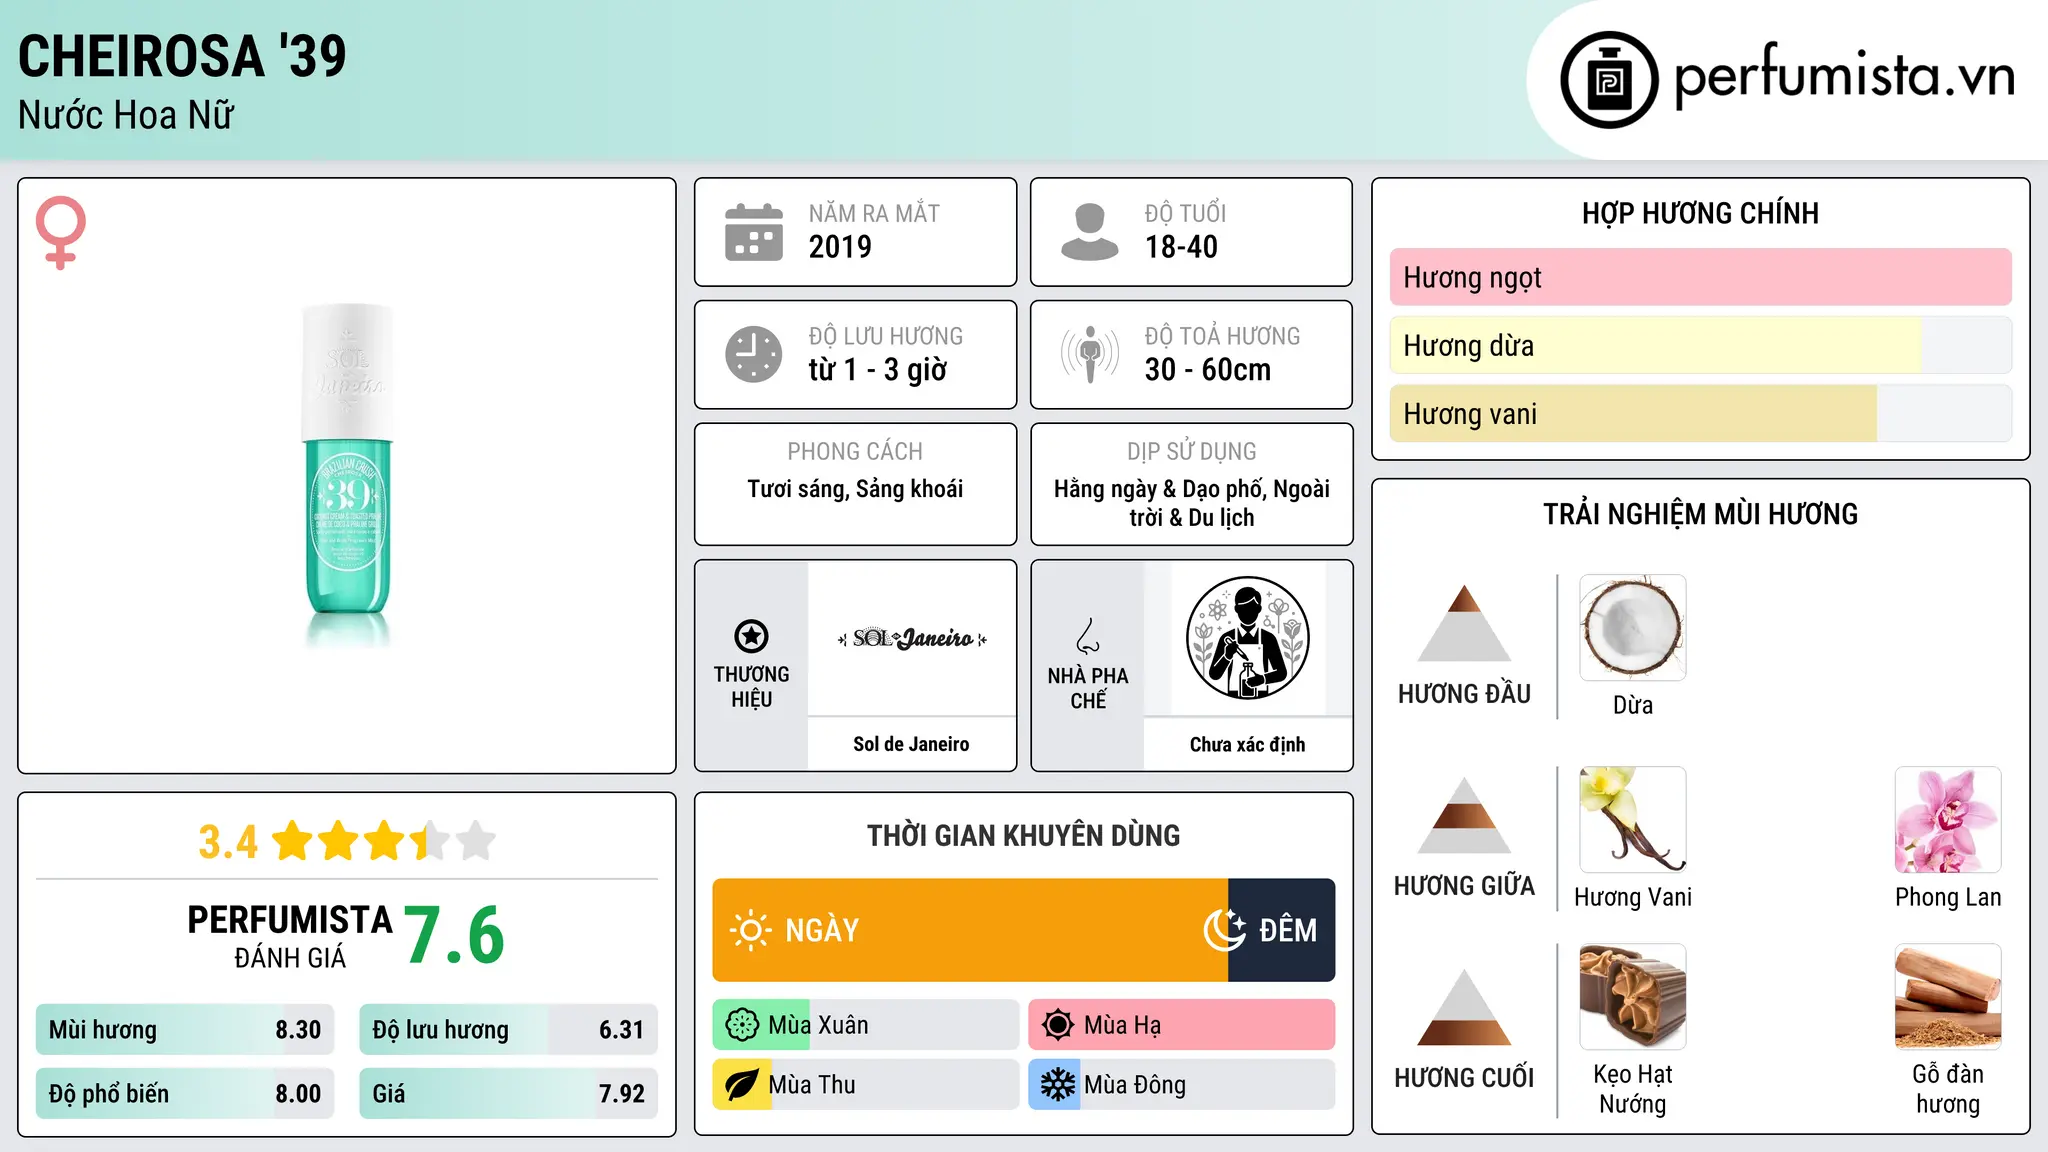
Task: Click the green flower icon for Mùa Xuân
Action: point(742,1025)
